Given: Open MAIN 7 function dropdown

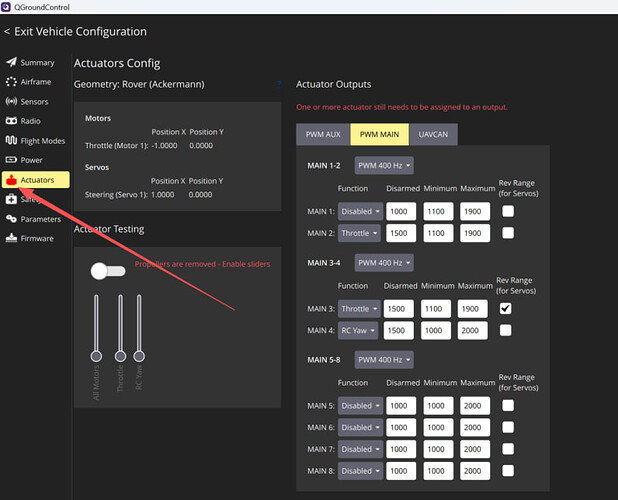Looking at the screenshot, I should (x=360, y=449).
